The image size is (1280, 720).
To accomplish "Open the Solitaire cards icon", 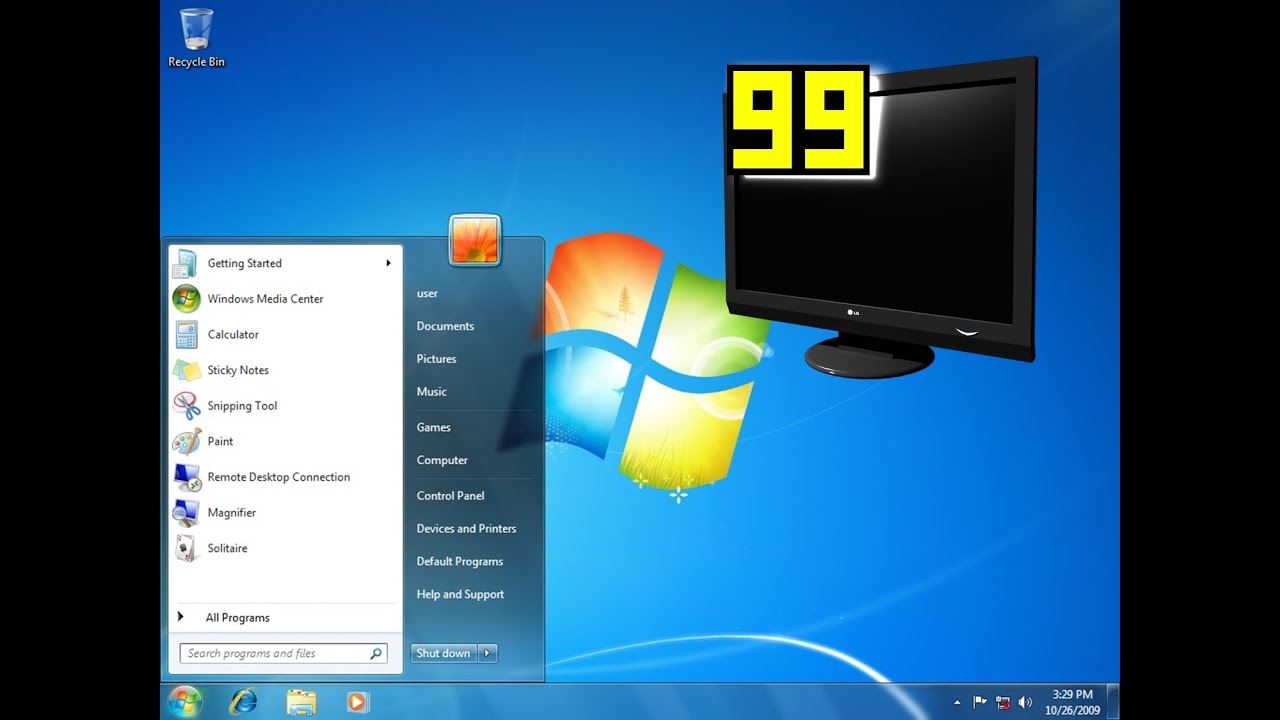I will point(186,548).
